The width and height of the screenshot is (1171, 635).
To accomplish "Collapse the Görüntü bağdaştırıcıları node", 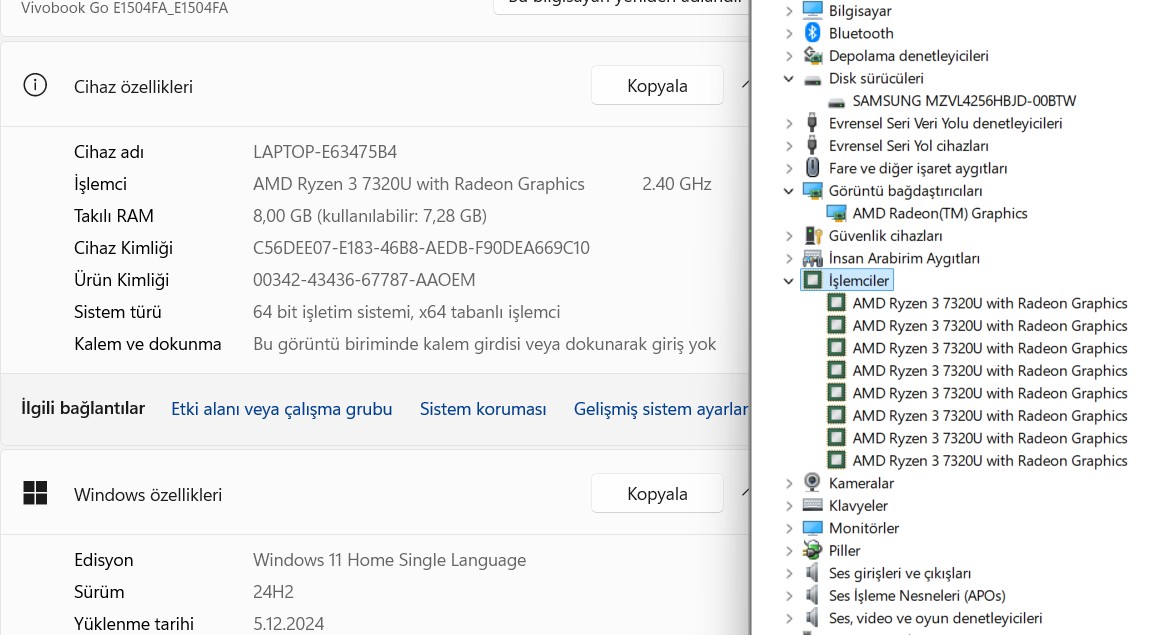I will pos(789,191).
